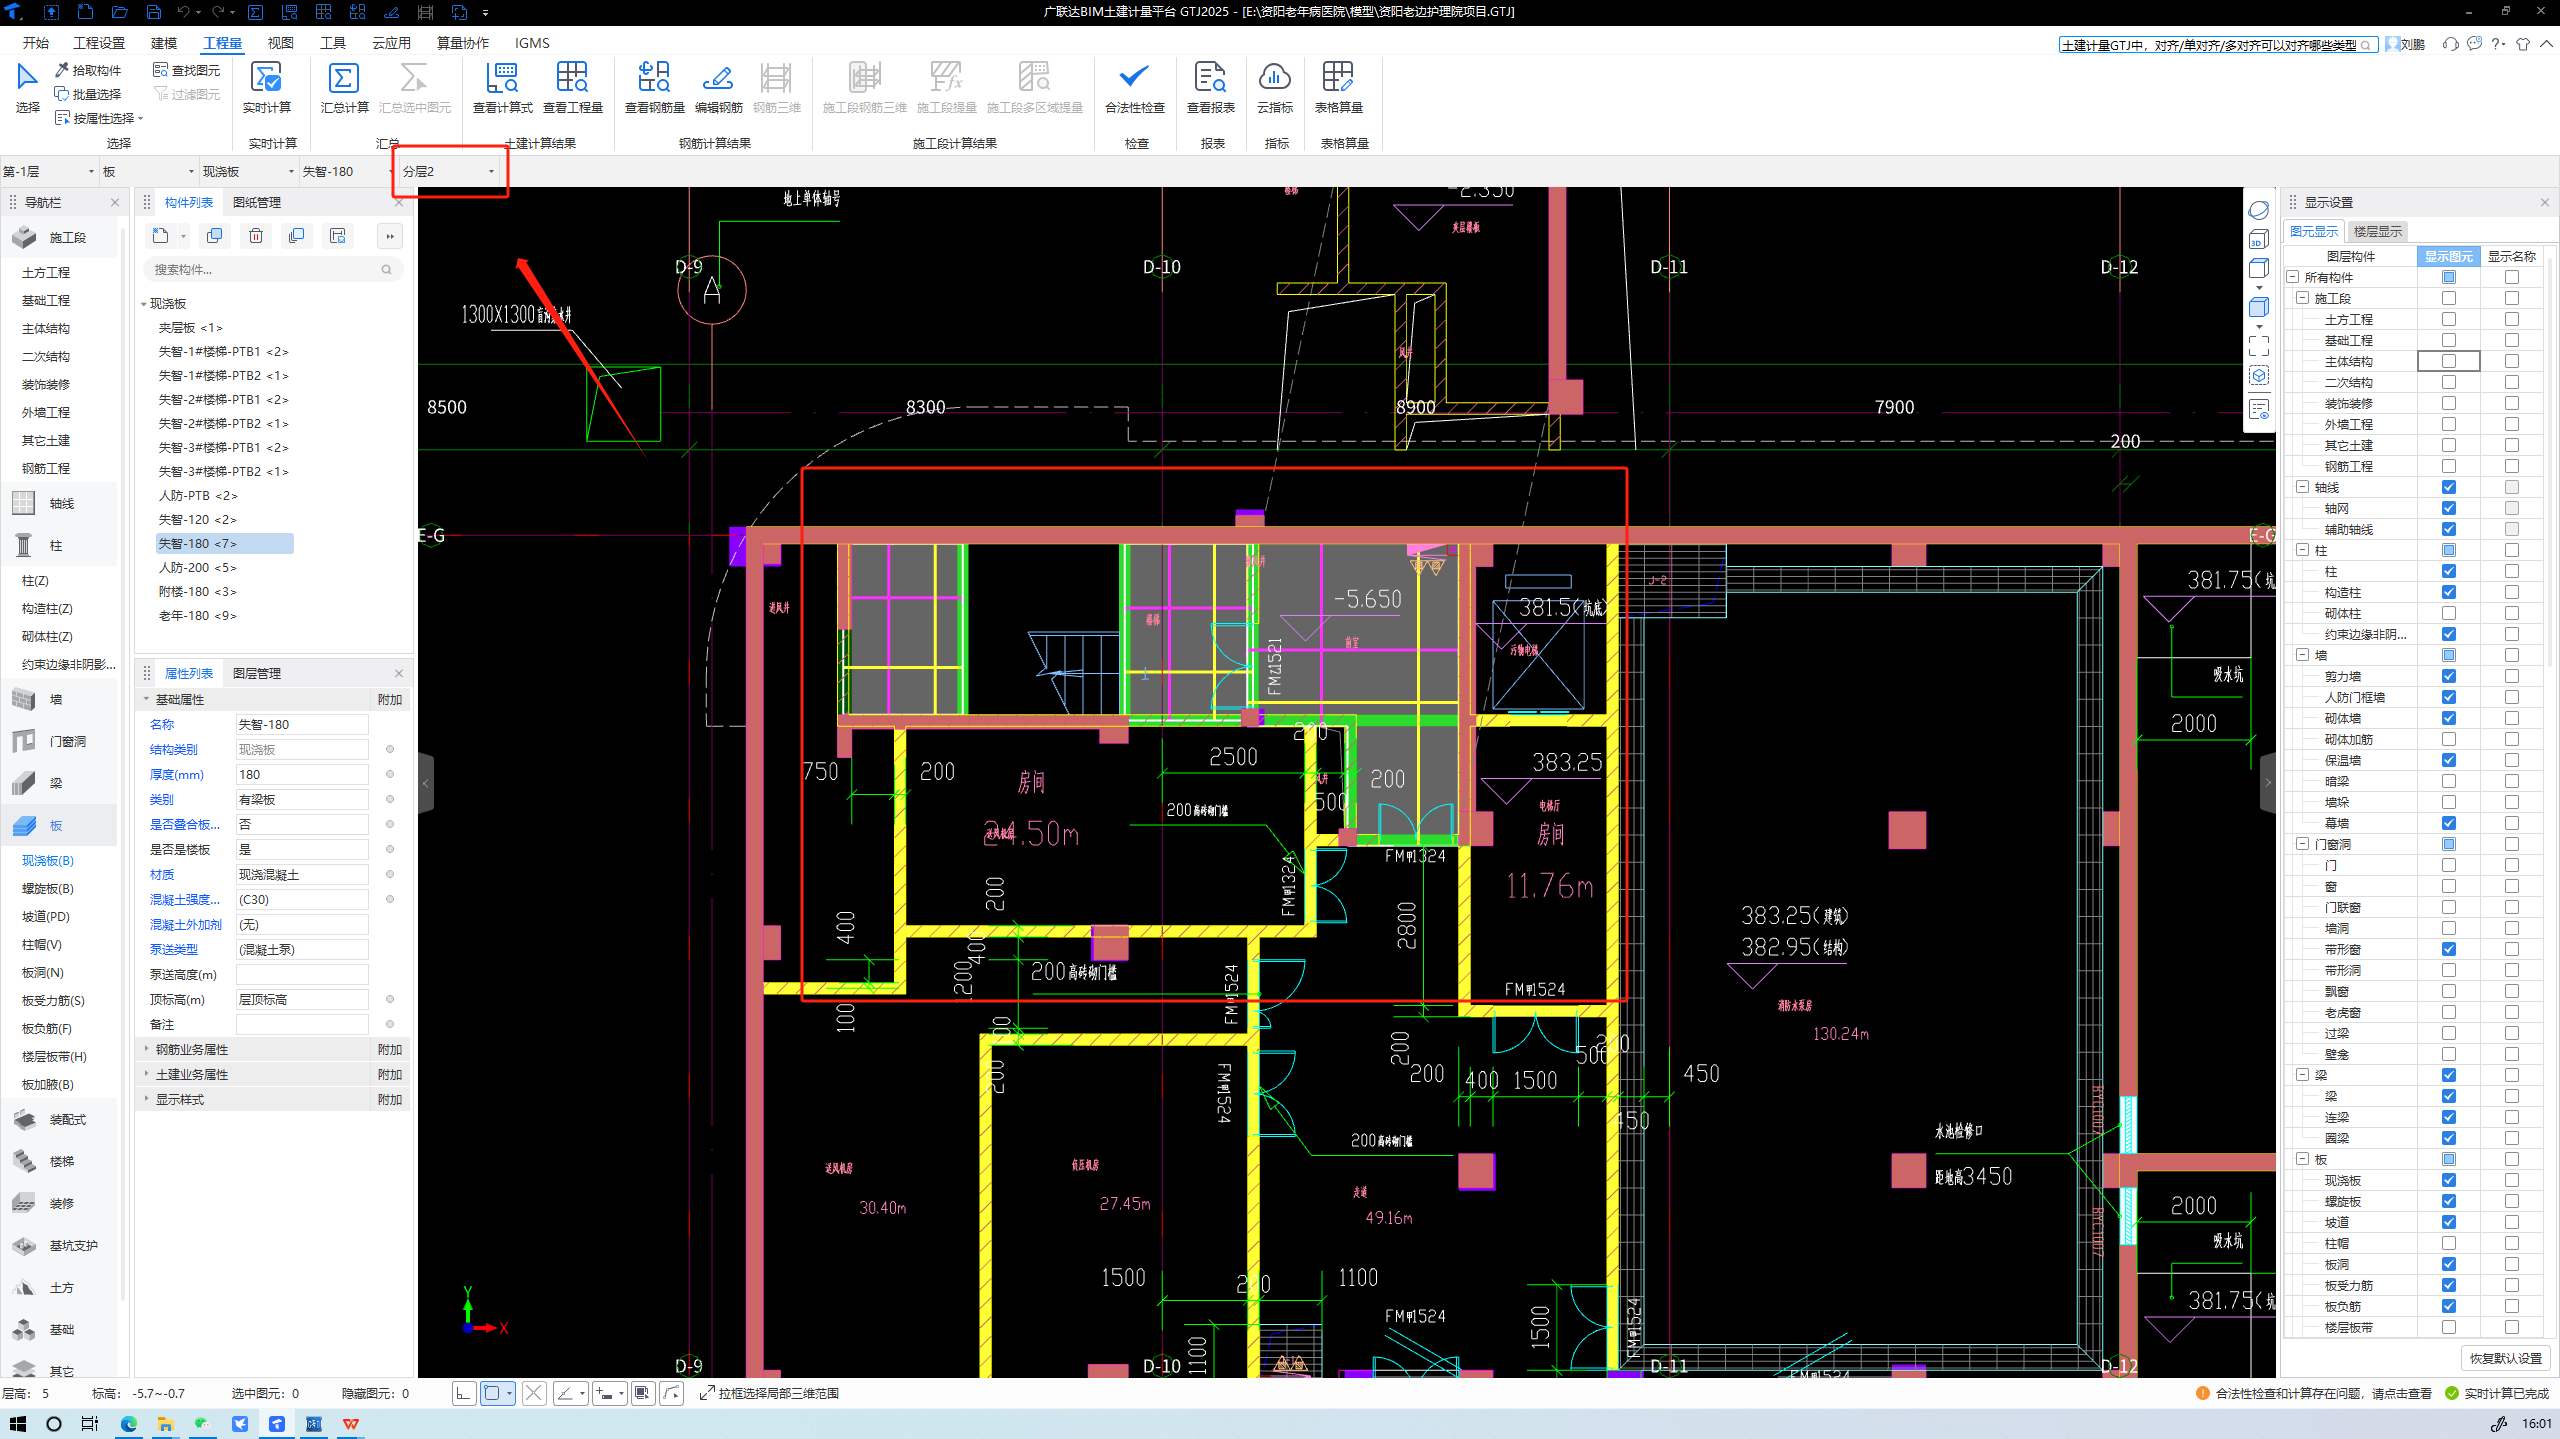Open 云指标 cloud icon
This screenshot has width=2560, height=1439.
[x=1274, y=78]
